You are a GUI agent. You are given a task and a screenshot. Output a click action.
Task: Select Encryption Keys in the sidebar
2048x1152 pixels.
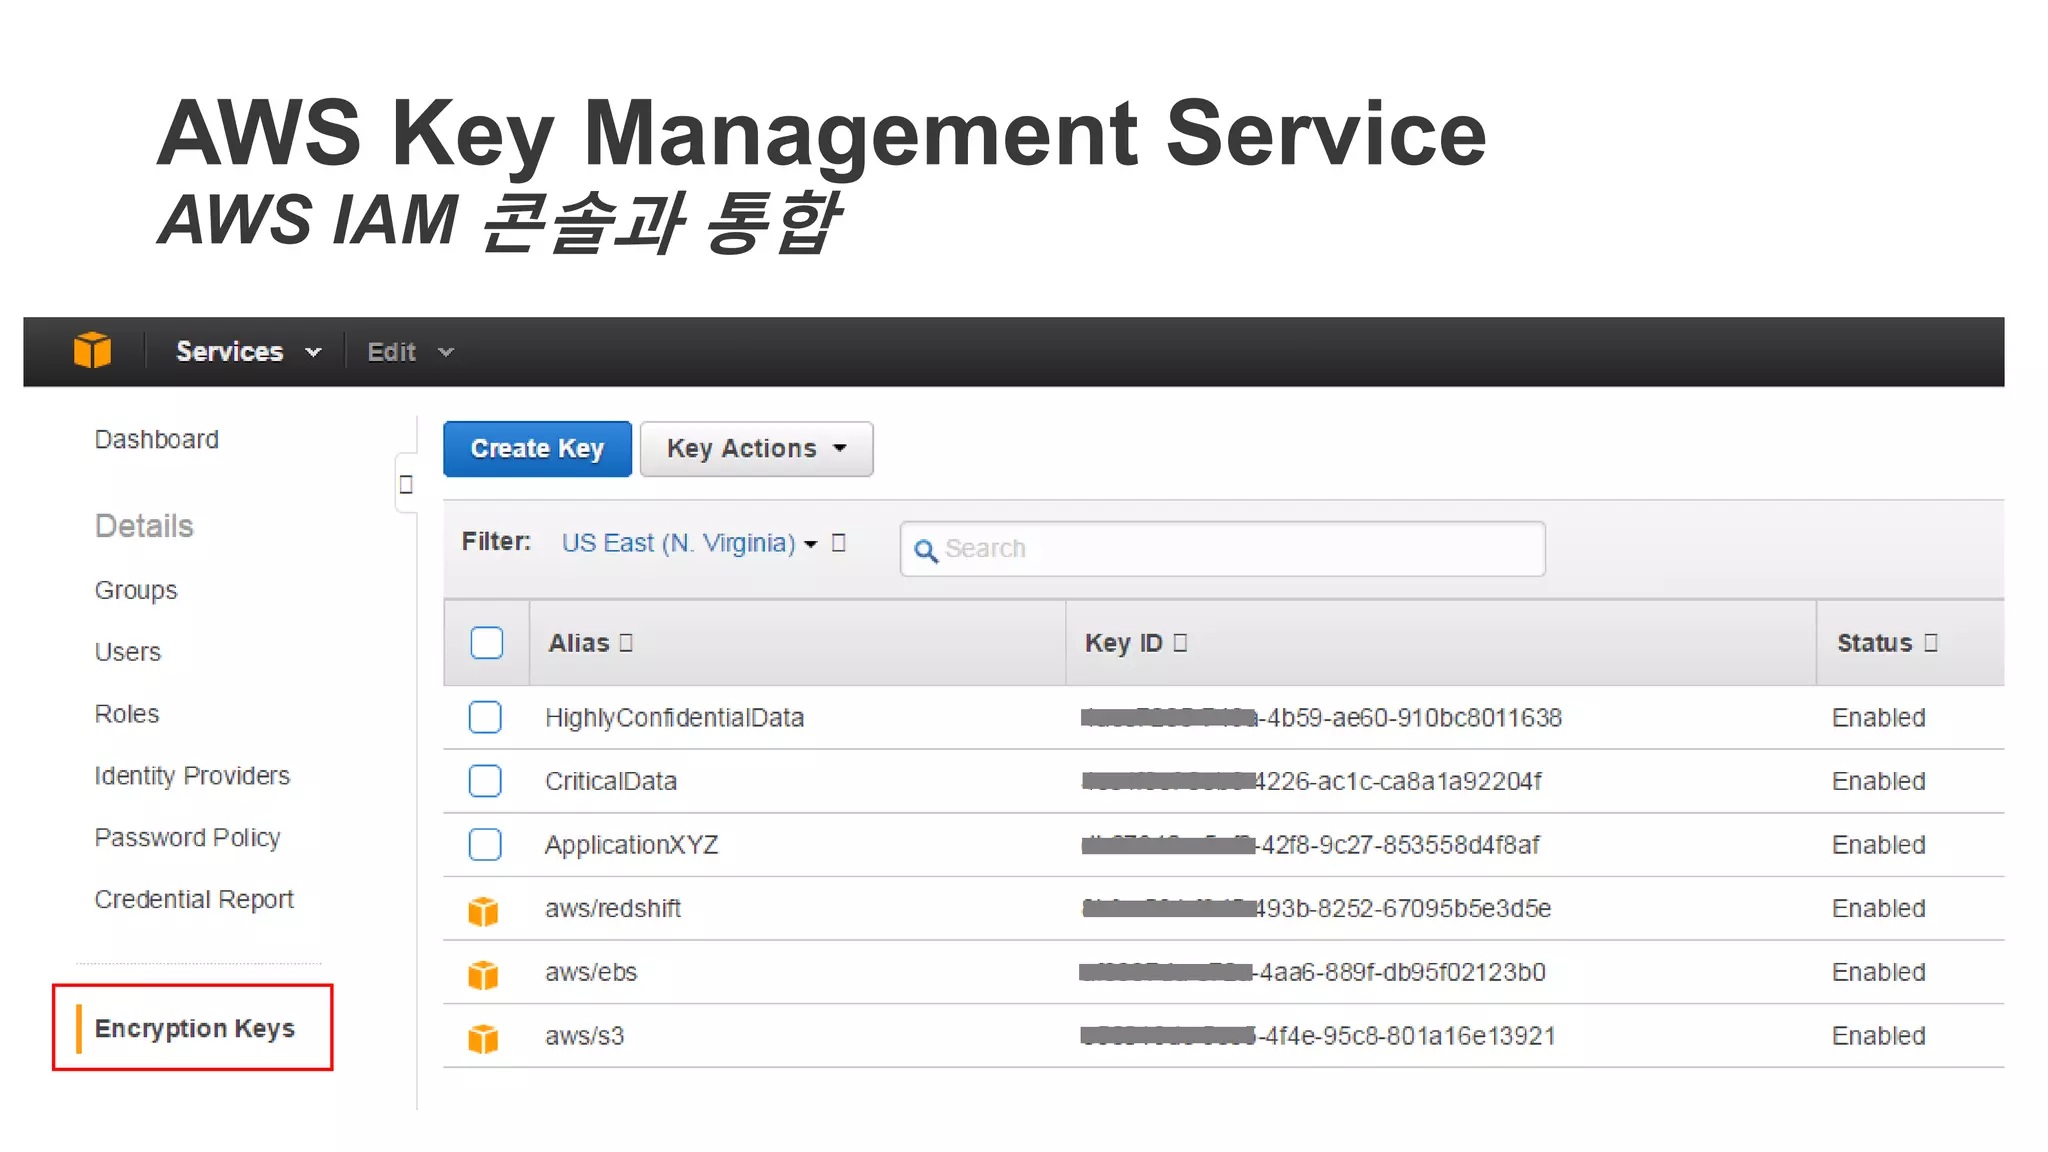coord(194,1029)
